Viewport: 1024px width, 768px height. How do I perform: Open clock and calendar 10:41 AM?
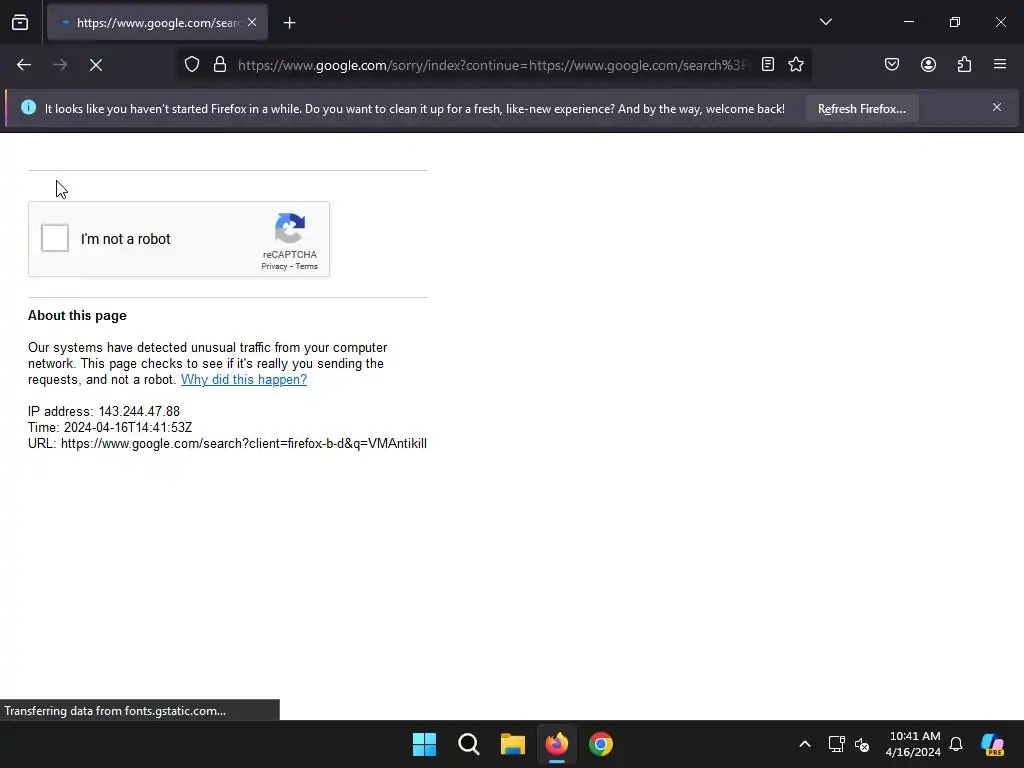914,744
